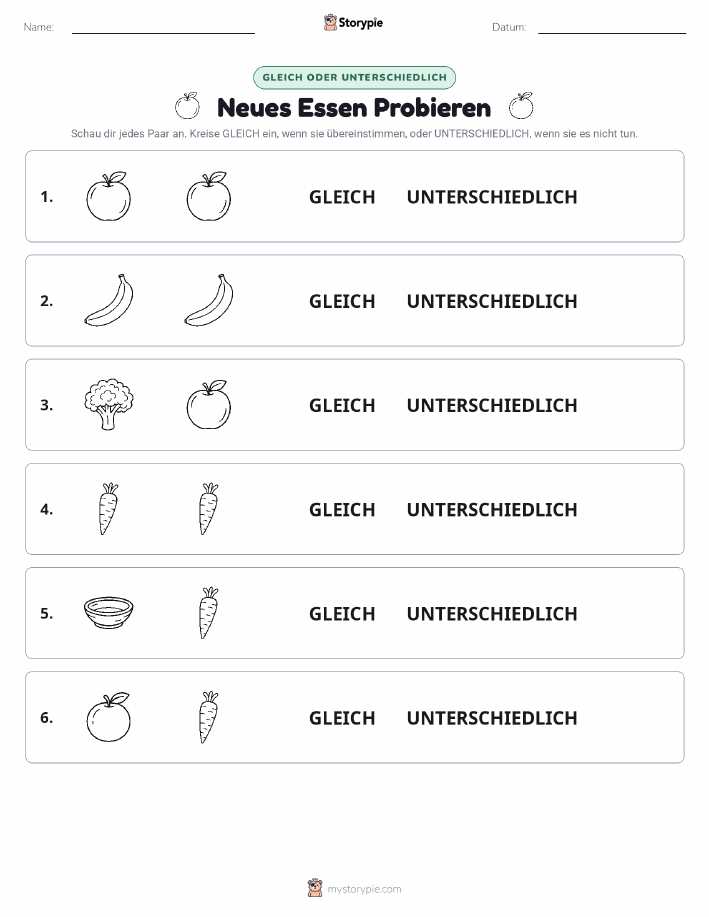Screen dimensions: 709x917
Task: Click the second apple in row 1
Action: pos(209,196)
